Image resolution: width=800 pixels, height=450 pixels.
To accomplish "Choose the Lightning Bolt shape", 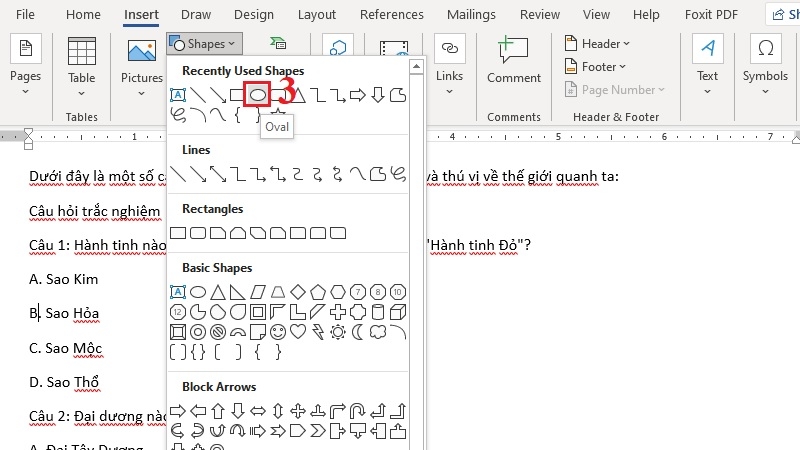I will pos(318,332).
